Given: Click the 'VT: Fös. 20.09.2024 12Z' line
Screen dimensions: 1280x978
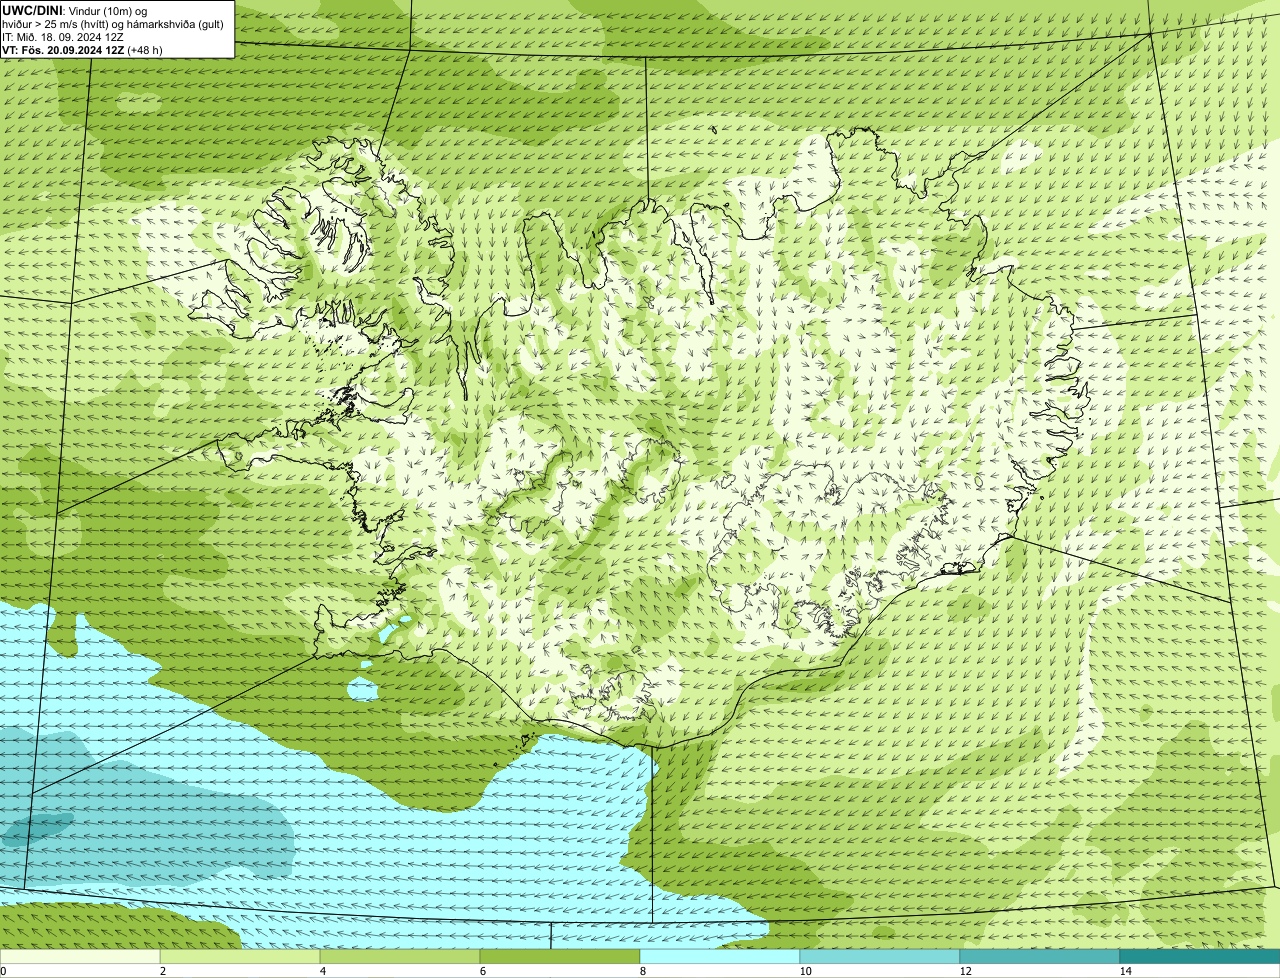Looking at the screenshot, I should pos(63,50).
